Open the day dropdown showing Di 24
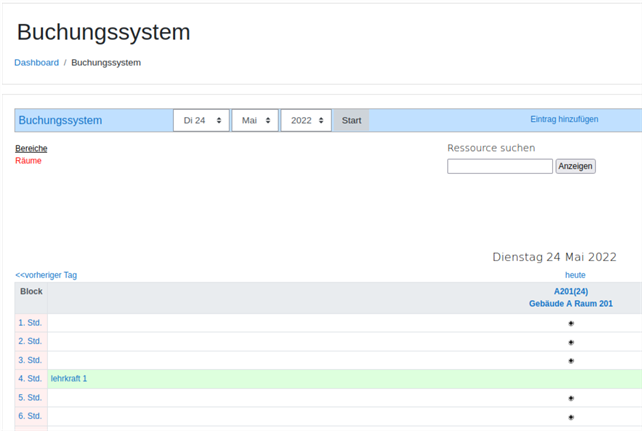Viewport: 642px width, 431px height. point(201,120)
